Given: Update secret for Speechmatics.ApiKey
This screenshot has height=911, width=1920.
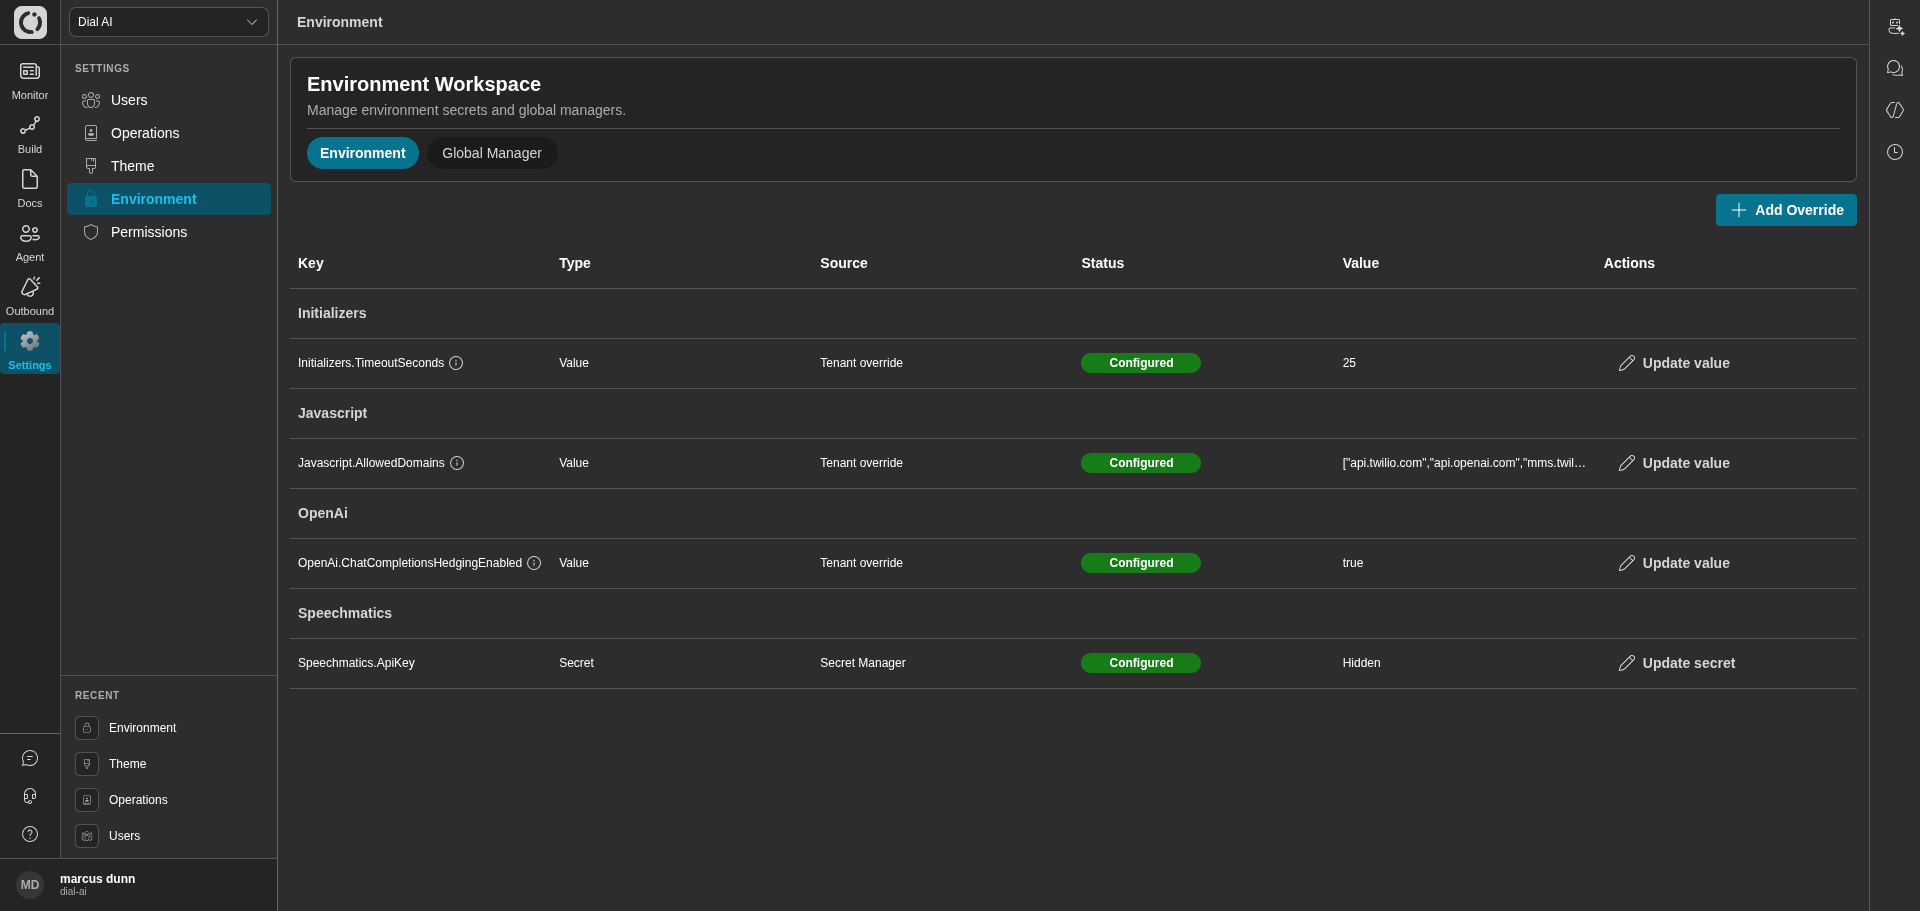Looking at the screenshot, I should 1677,663.
